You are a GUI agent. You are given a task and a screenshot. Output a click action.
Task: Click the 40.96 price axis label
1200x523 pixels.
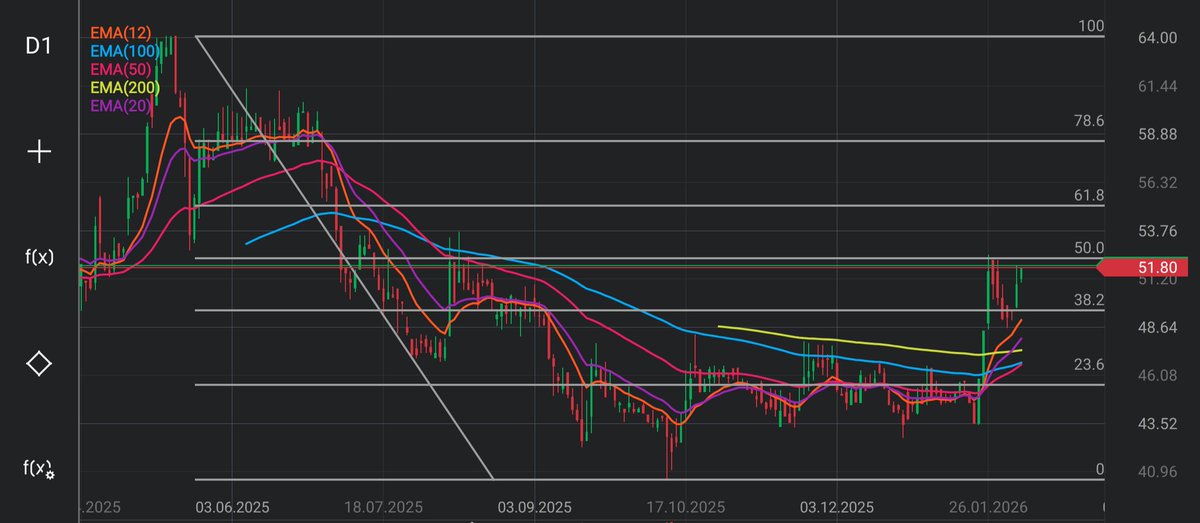(x=1157, y=471)
